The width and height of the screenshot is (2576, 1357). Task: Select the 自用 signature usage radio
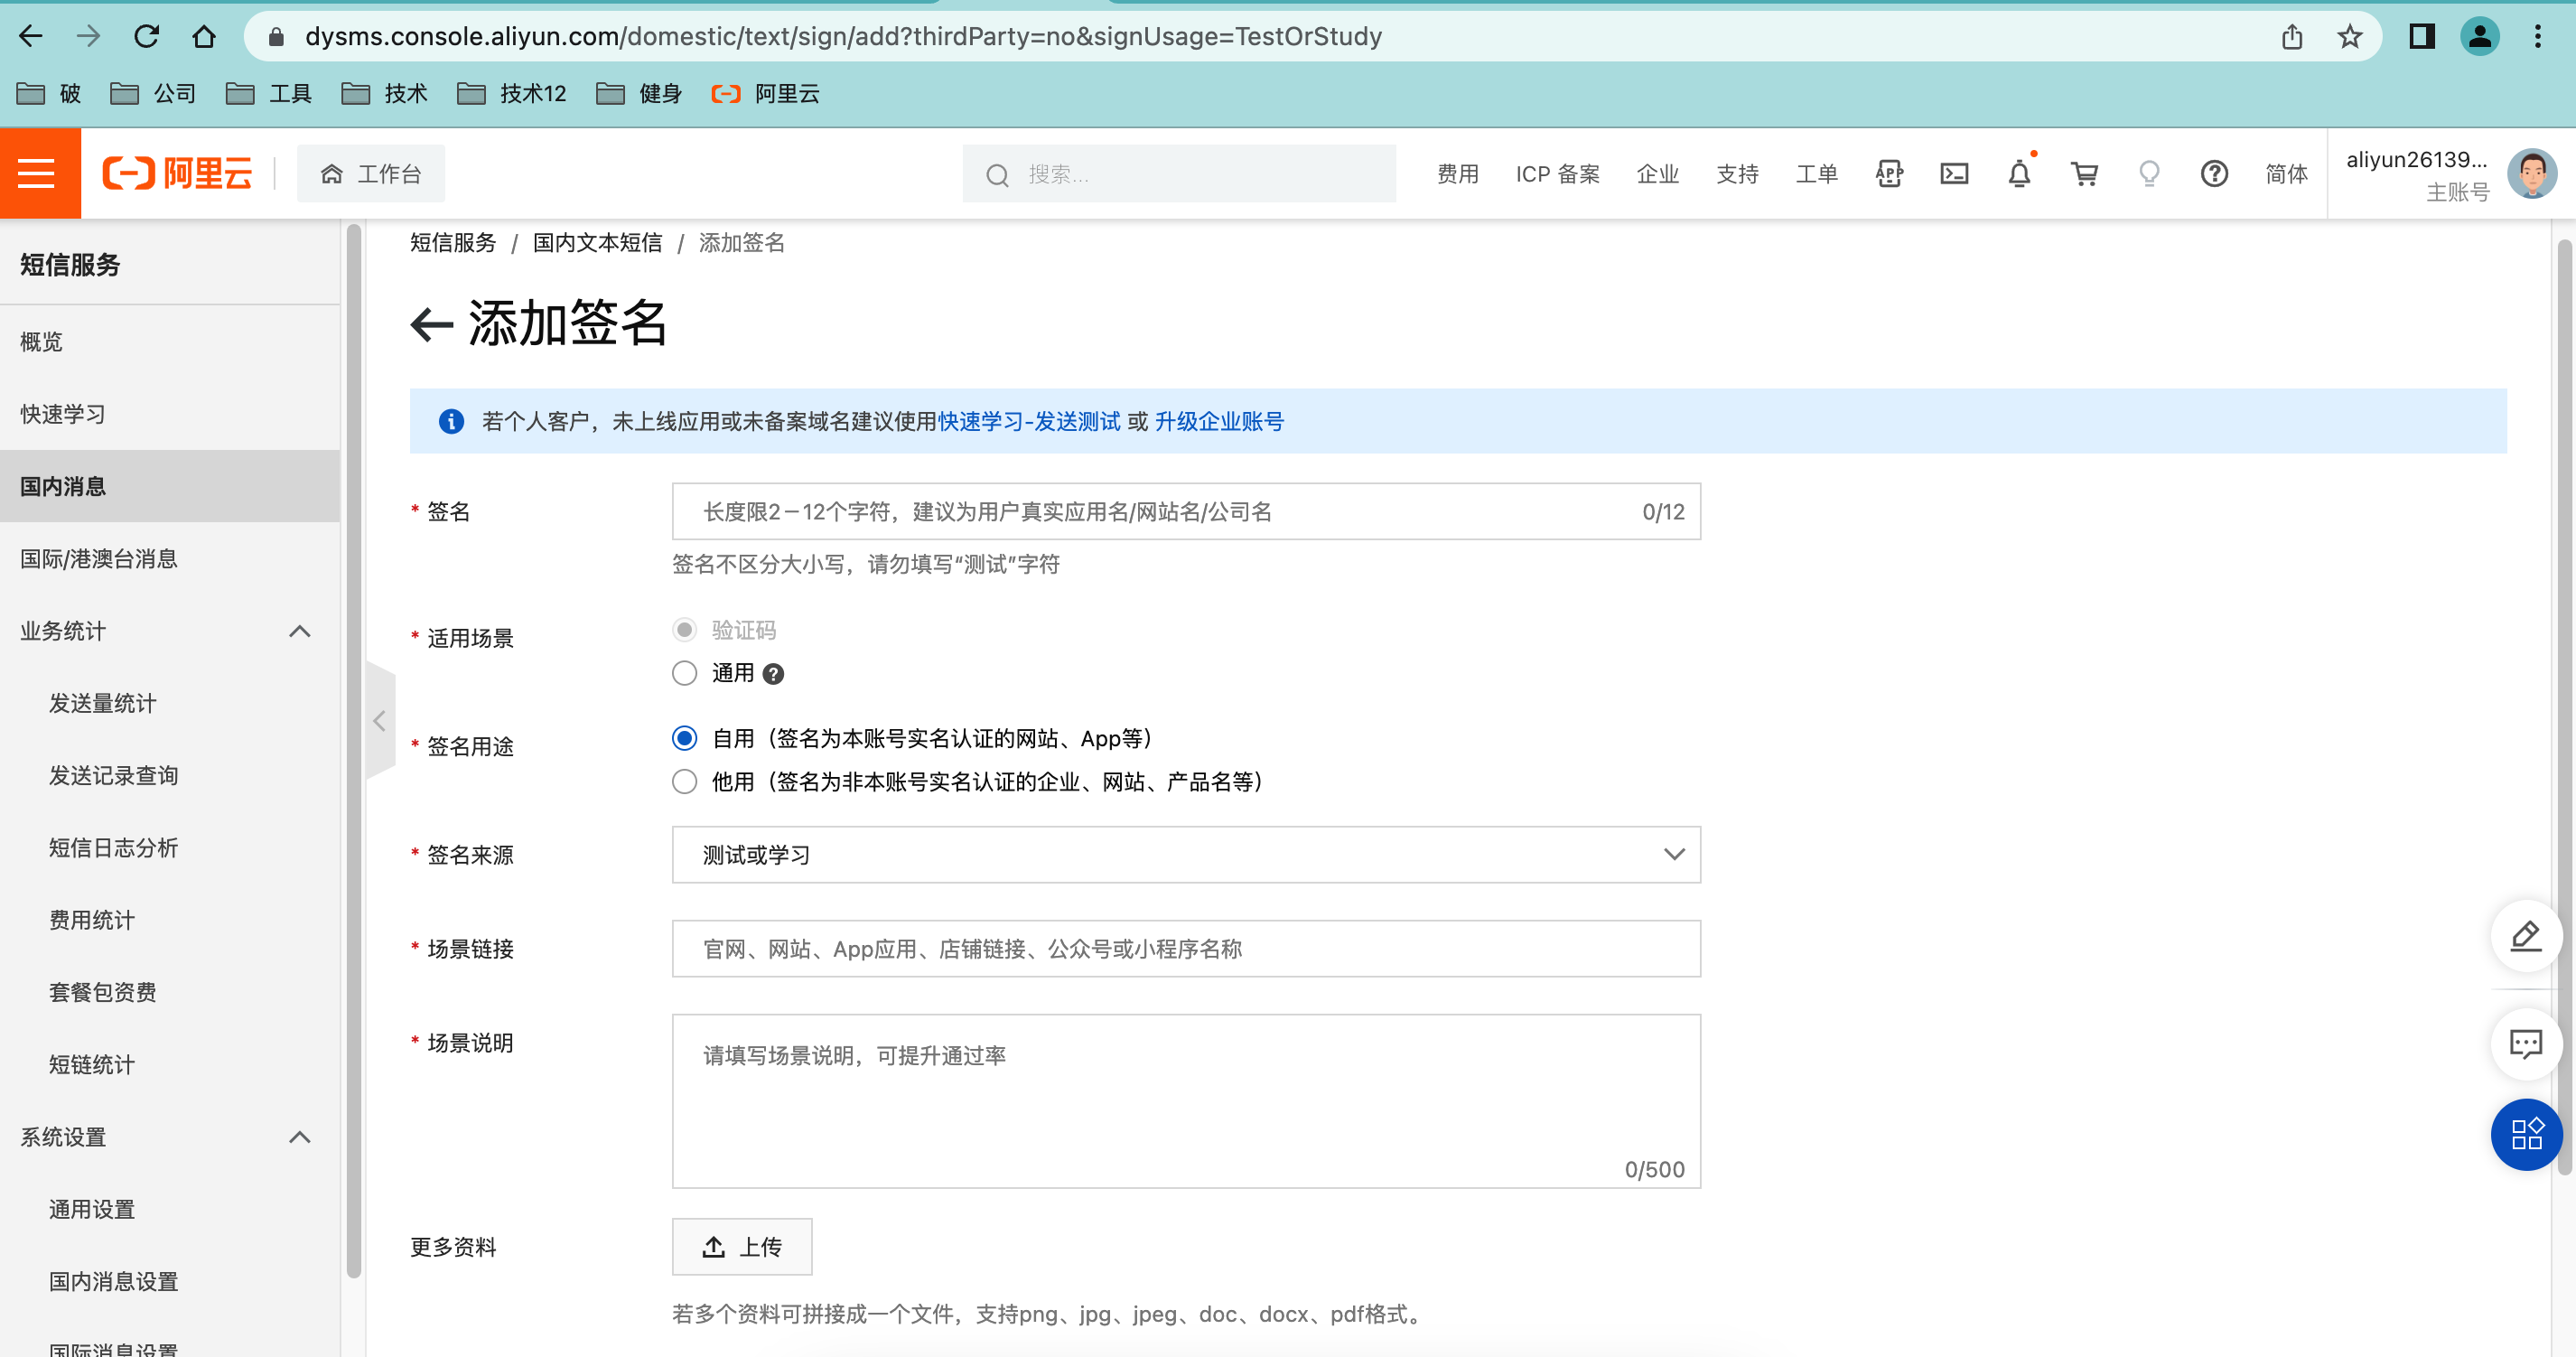tap(684, 738)
